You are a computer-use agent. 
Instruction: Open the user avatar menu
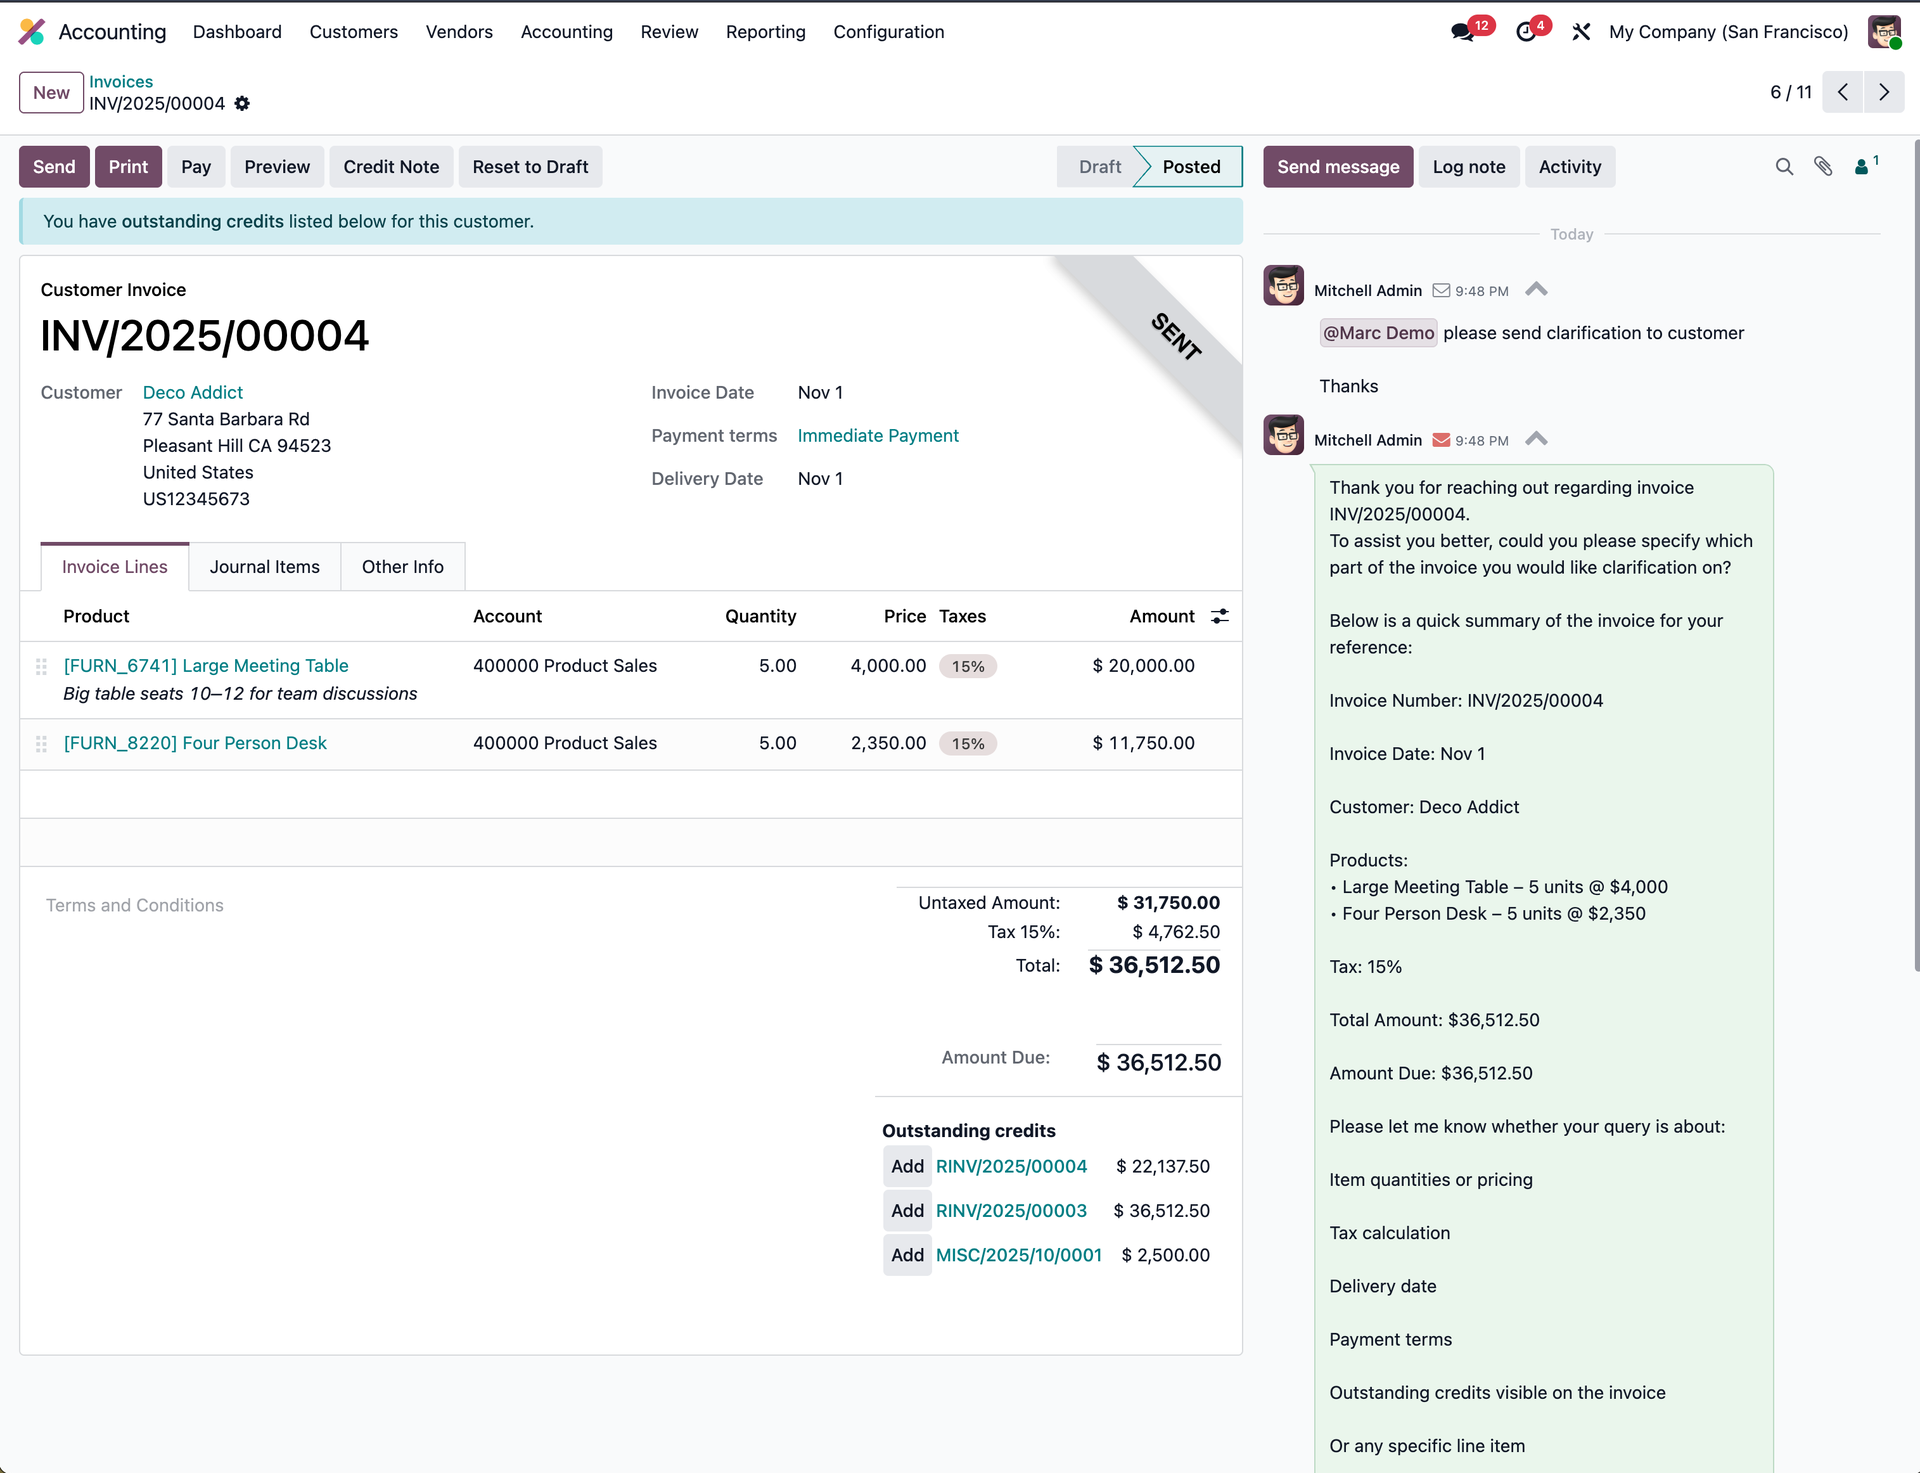click(1886, 31)
